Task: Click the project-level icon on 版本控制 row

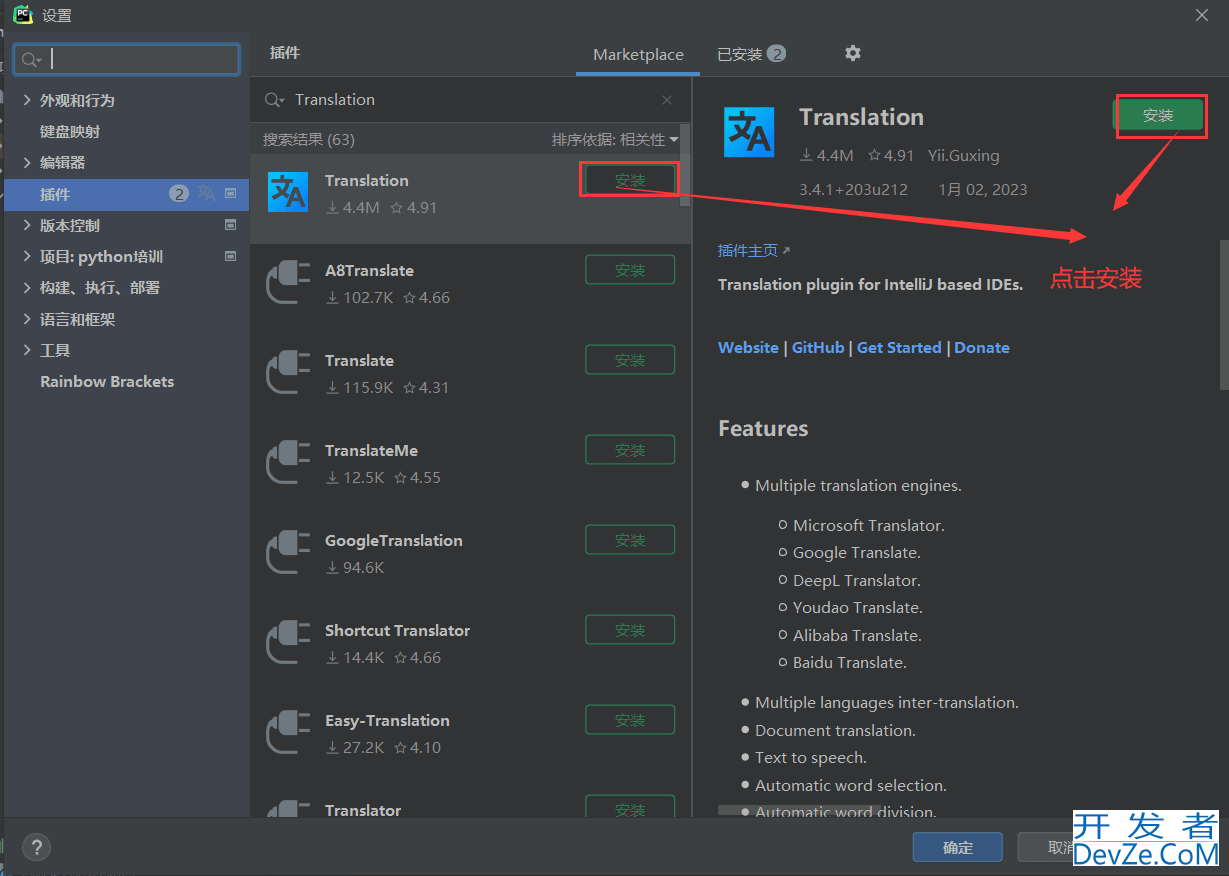Action: pyautogui.click(x=231, y=225)
